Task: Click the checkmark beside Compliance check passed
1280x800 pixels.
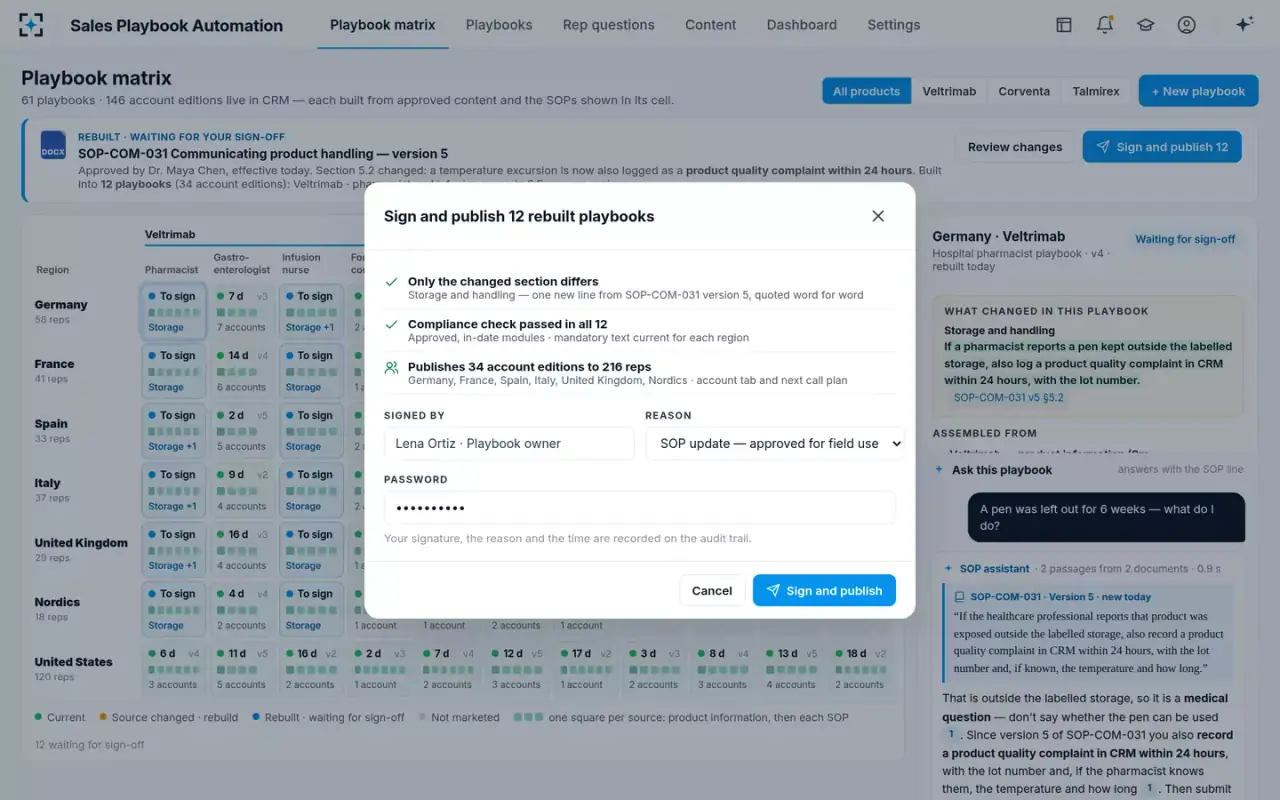Action: click(x=392, y=324)
